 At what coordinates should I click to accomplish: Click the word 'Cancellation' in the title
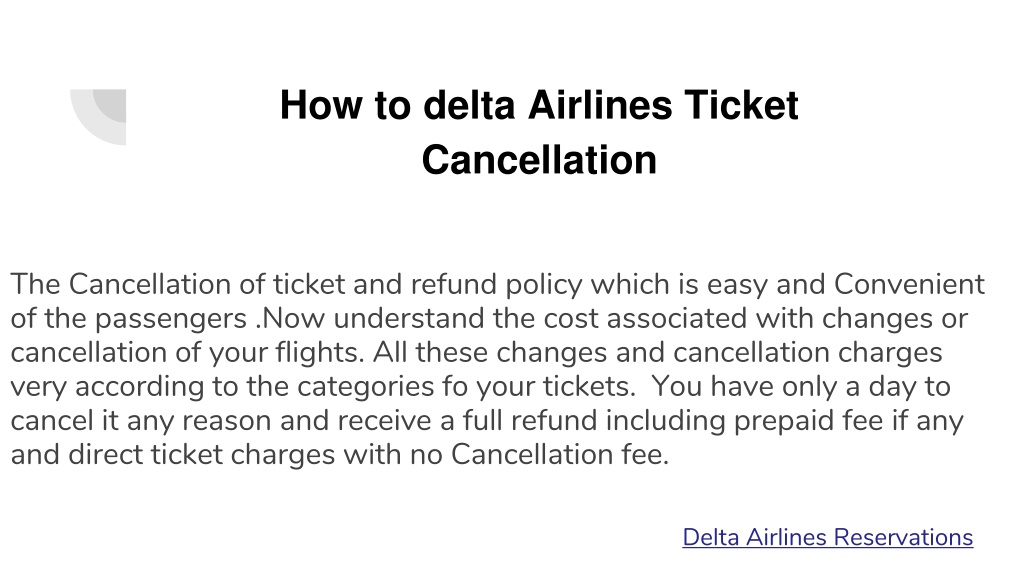point(539,160)
